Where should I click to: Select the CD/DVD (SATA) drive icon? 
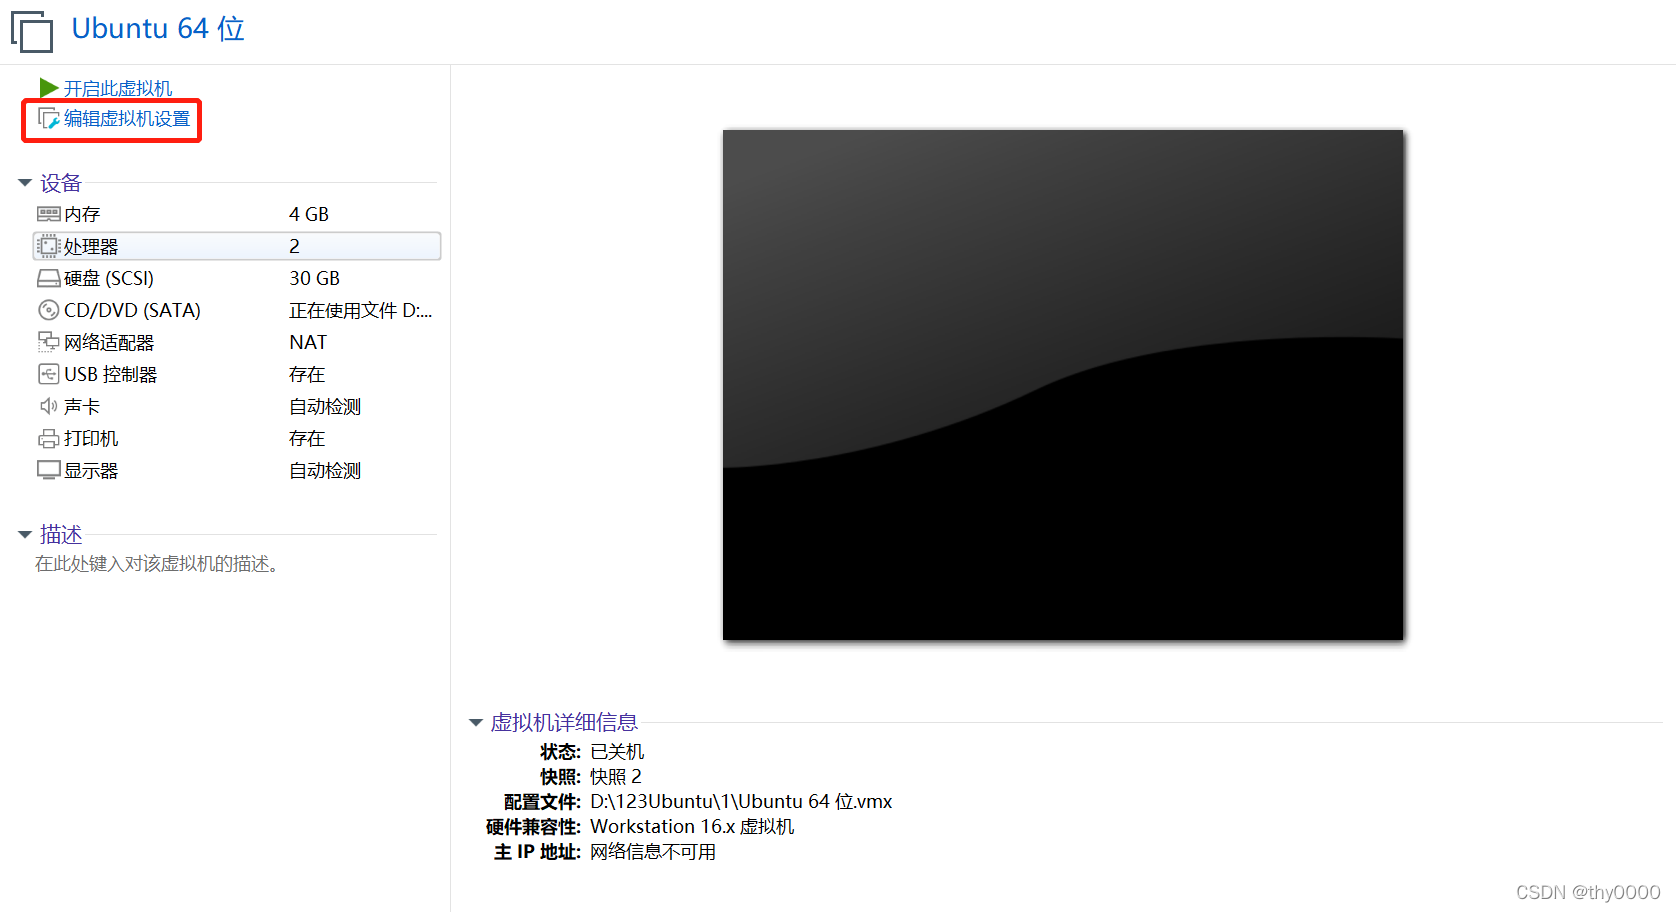pyautogui.click(x=48, y=309)
